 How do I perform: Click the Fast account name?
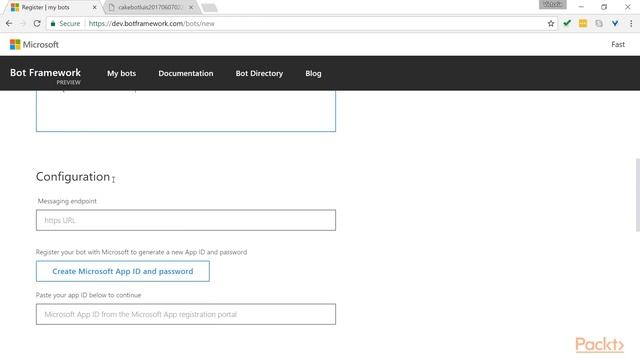[618, 44]
